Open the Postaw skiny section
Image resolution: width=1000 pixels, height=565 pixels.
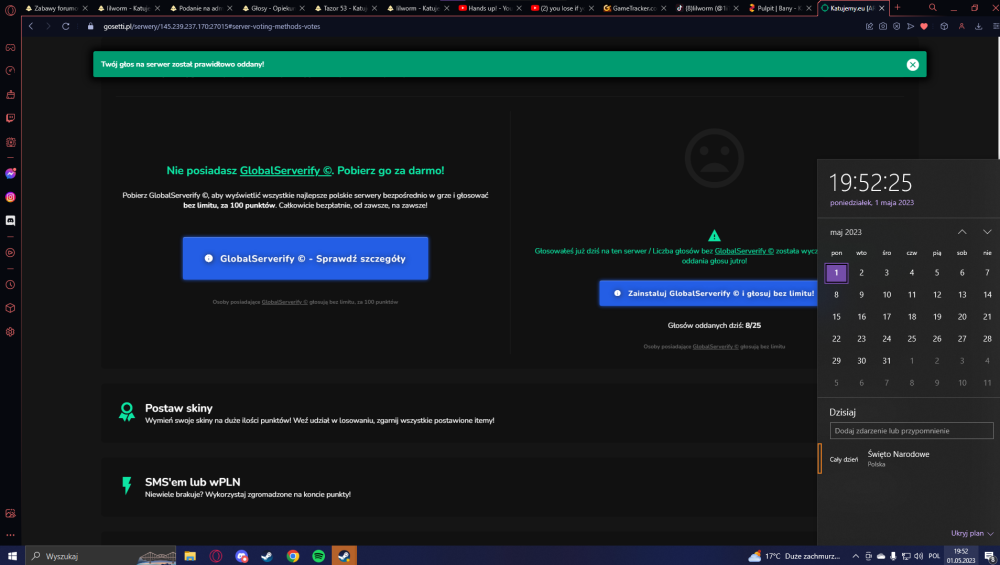click(460, 413)
